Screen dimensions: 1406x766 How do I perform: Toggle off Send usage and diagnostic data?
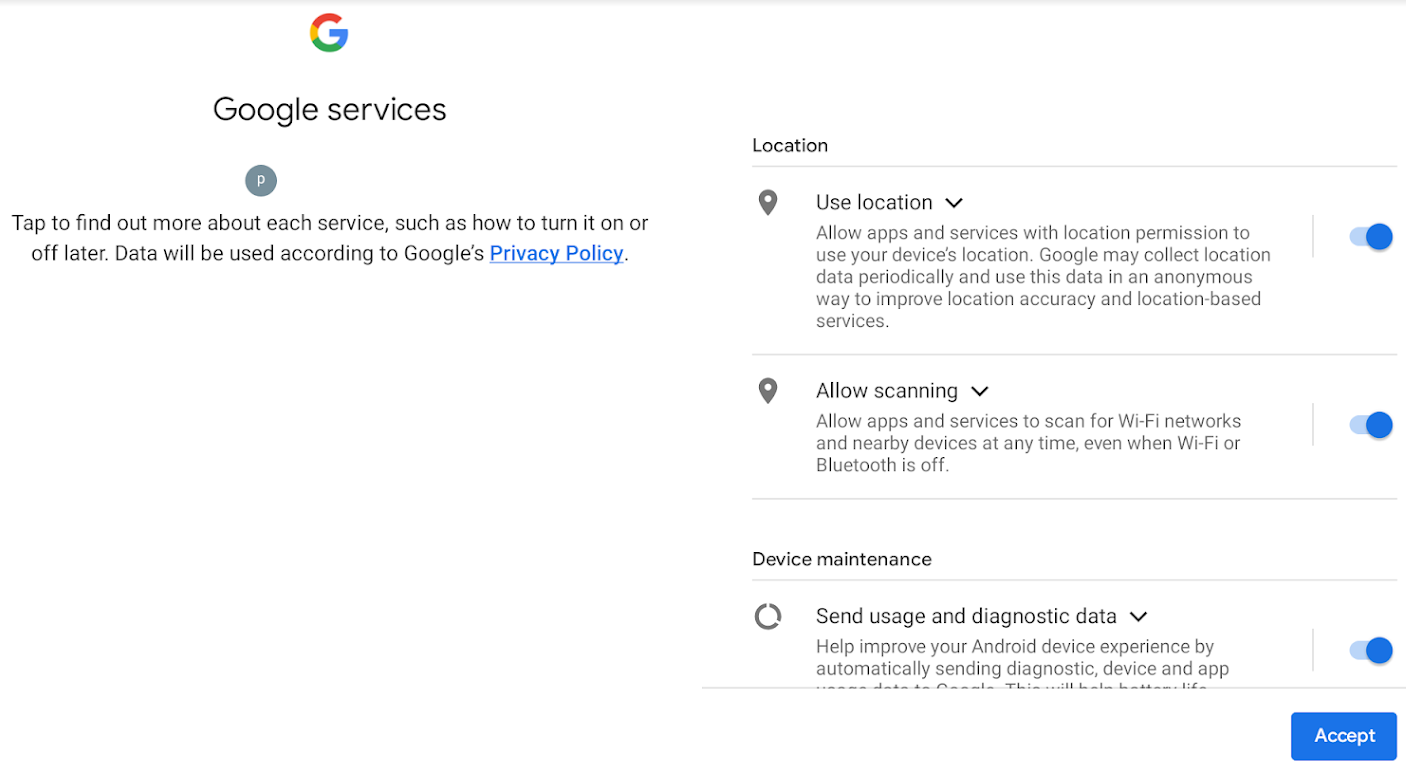pyautogui.click(x=1370, y=651)
